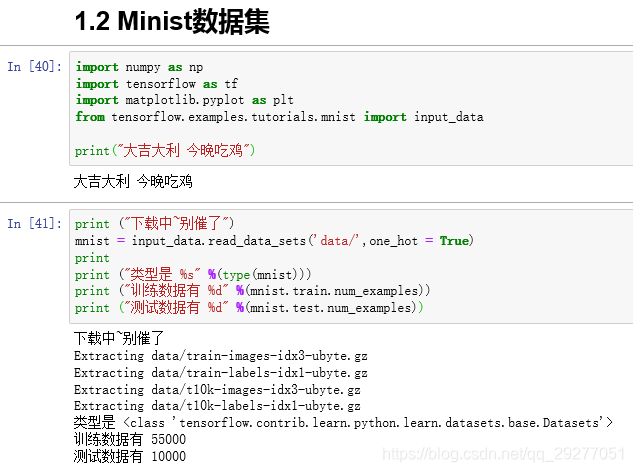
Task: Click the line importing matplotlib.pyplot as plt
Action: tap(184, 100)
